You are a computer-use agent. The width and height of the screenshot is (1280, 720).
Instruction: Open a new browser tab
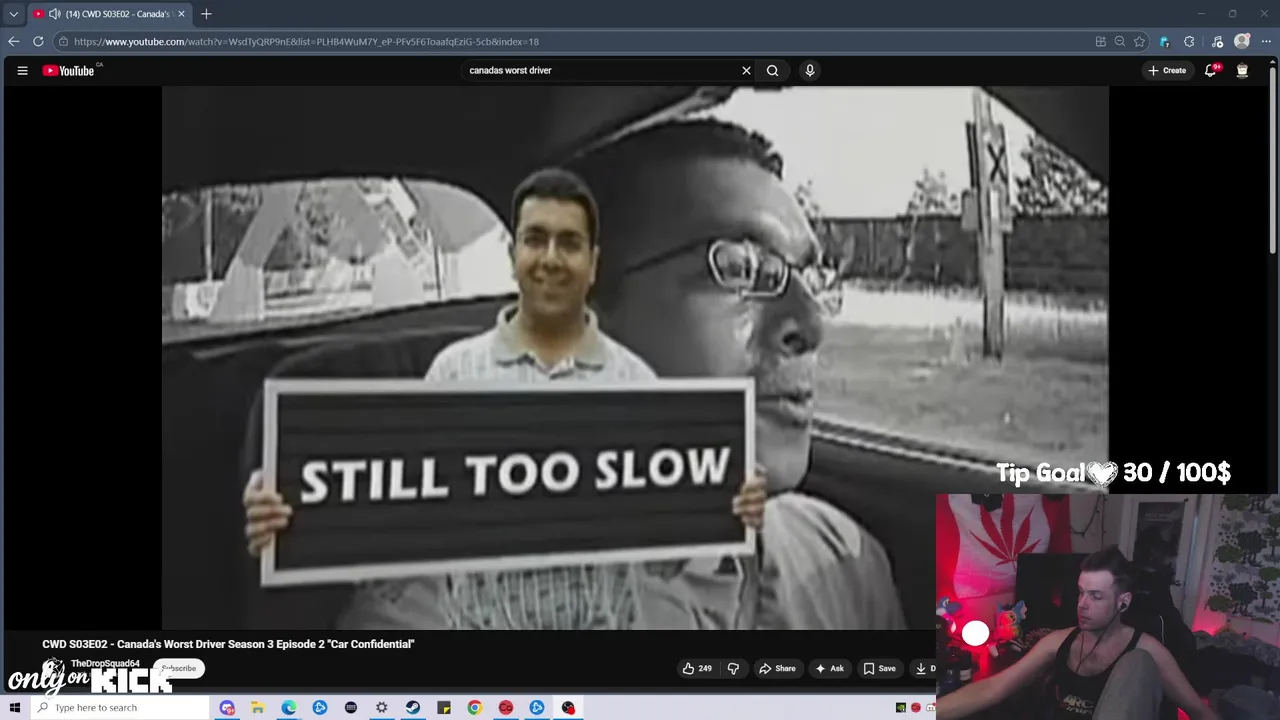206,14
